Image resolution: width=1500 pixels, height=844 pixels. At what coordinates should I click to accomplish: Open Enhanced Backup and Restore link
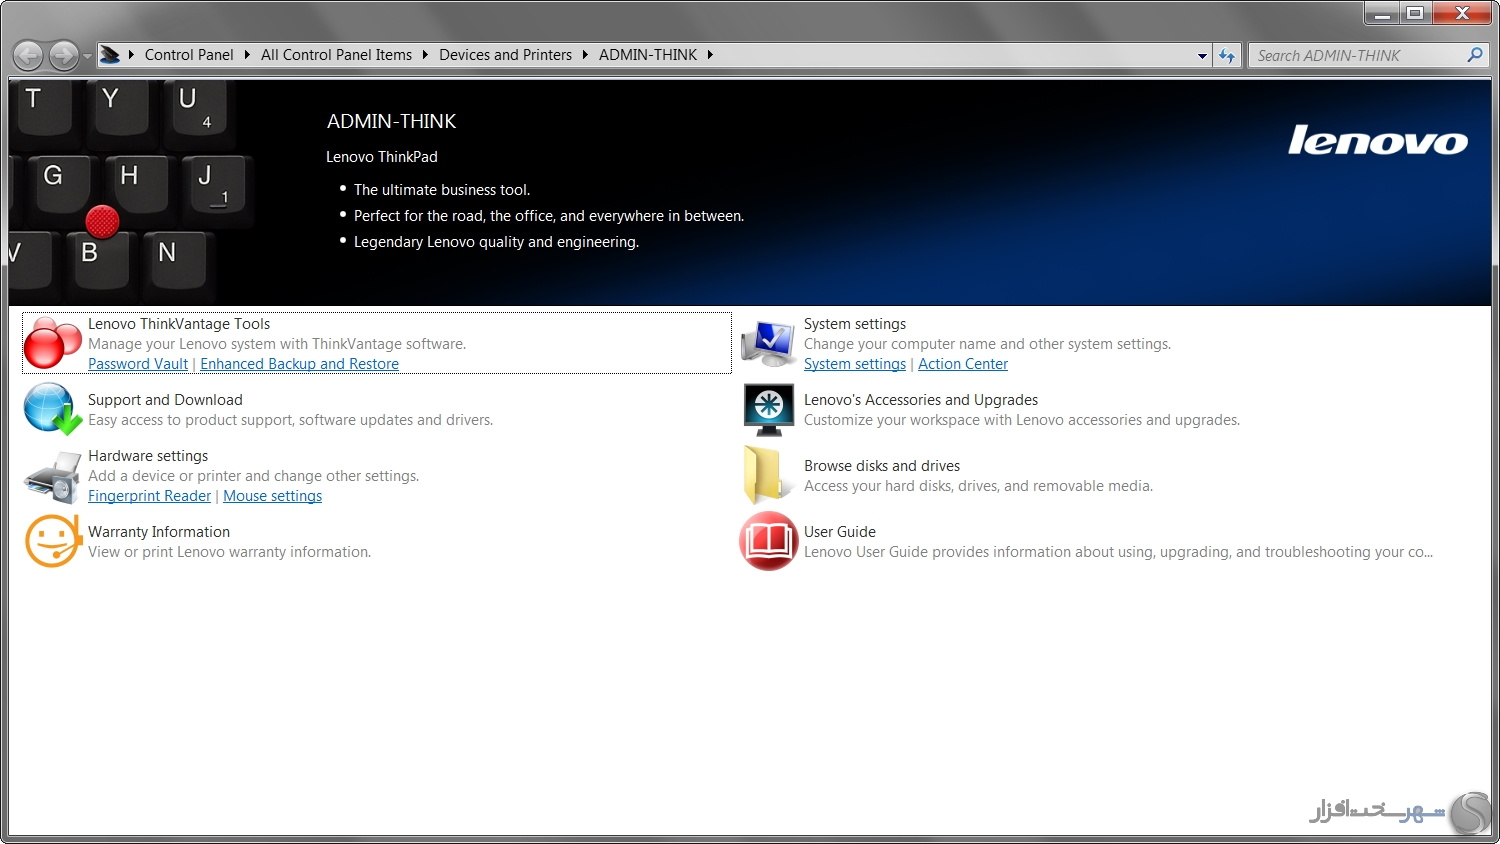tap(299, 364)
